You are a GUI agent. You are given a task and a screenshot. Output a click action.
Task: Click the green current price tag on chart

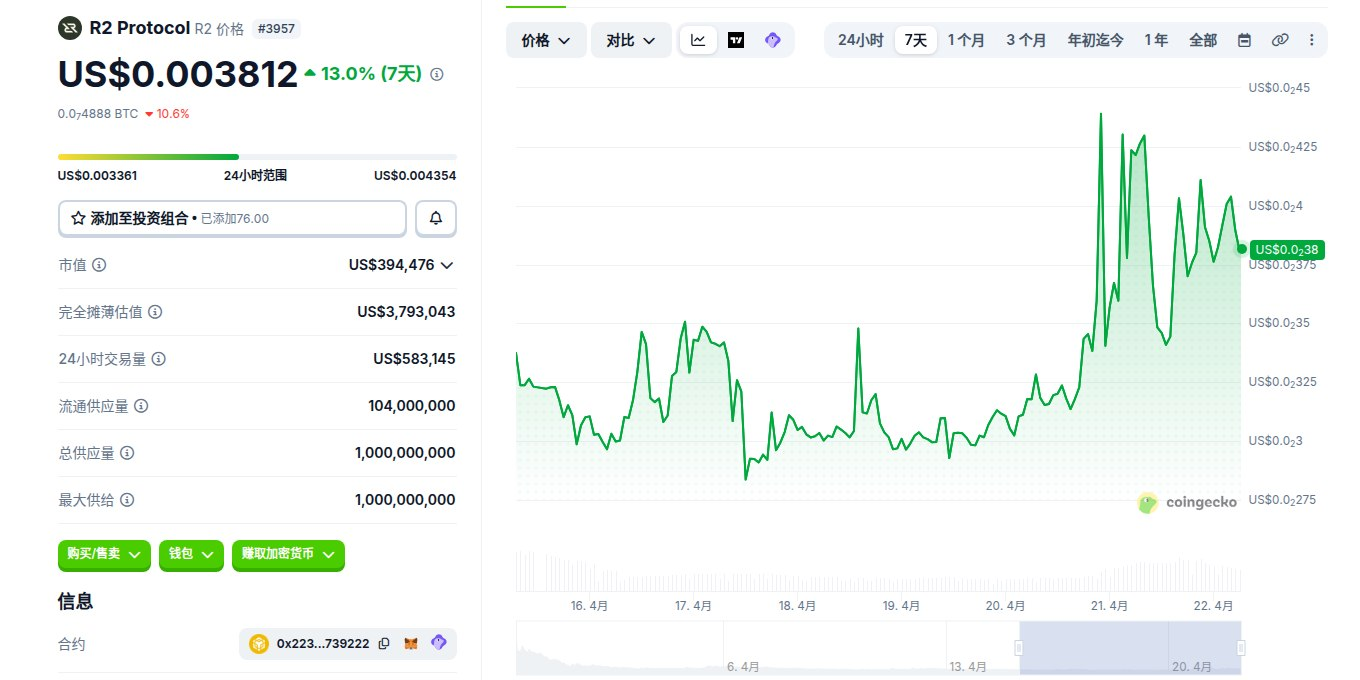(x=1285, y=249)
